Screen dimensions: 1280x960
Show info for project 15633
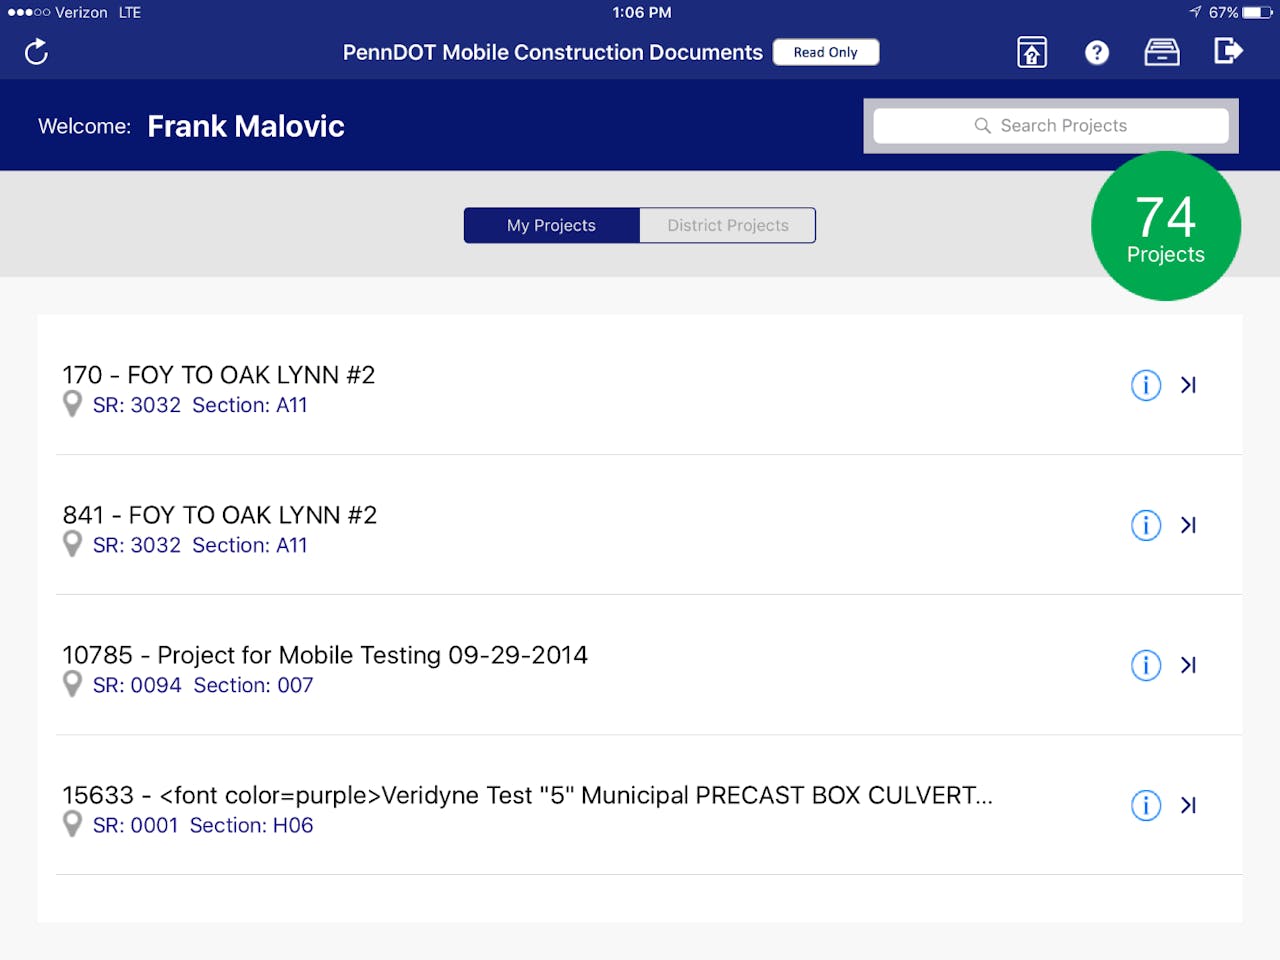click(1146, 805)
